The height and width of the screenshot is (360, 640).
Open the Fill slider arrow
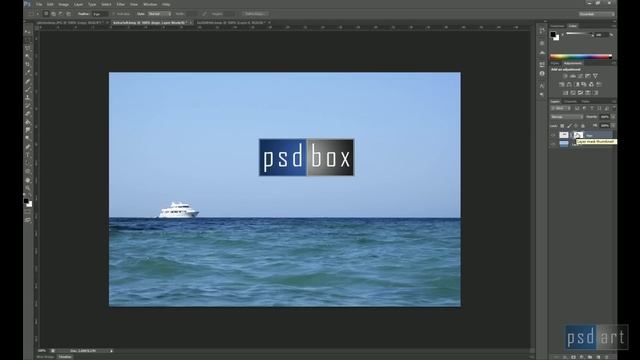[x=613, y=126]
